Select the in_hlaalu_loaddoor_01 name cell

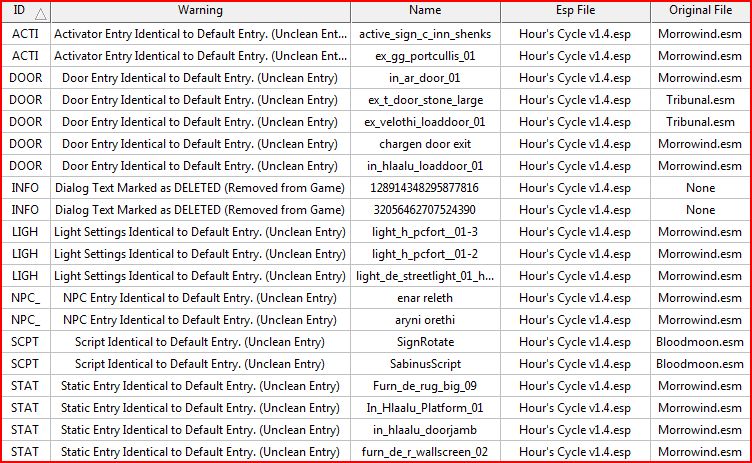[x=425, y=166]
